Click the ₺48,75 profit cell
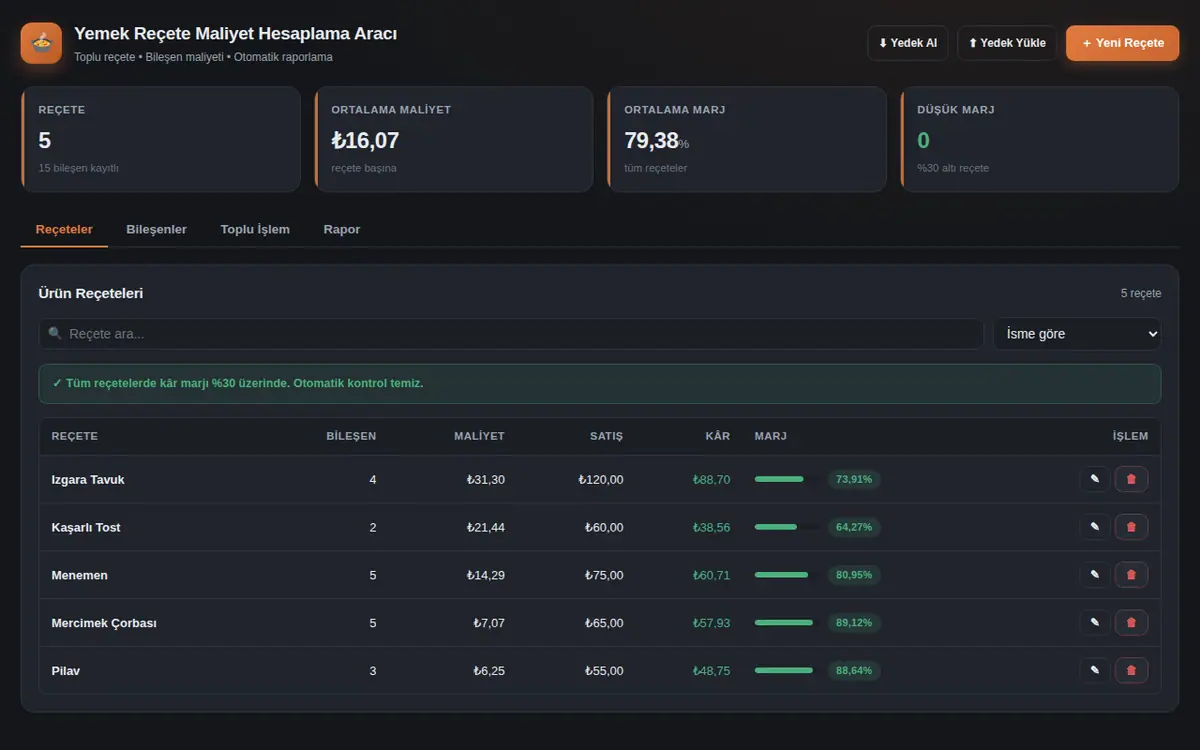 pos(711,671)
